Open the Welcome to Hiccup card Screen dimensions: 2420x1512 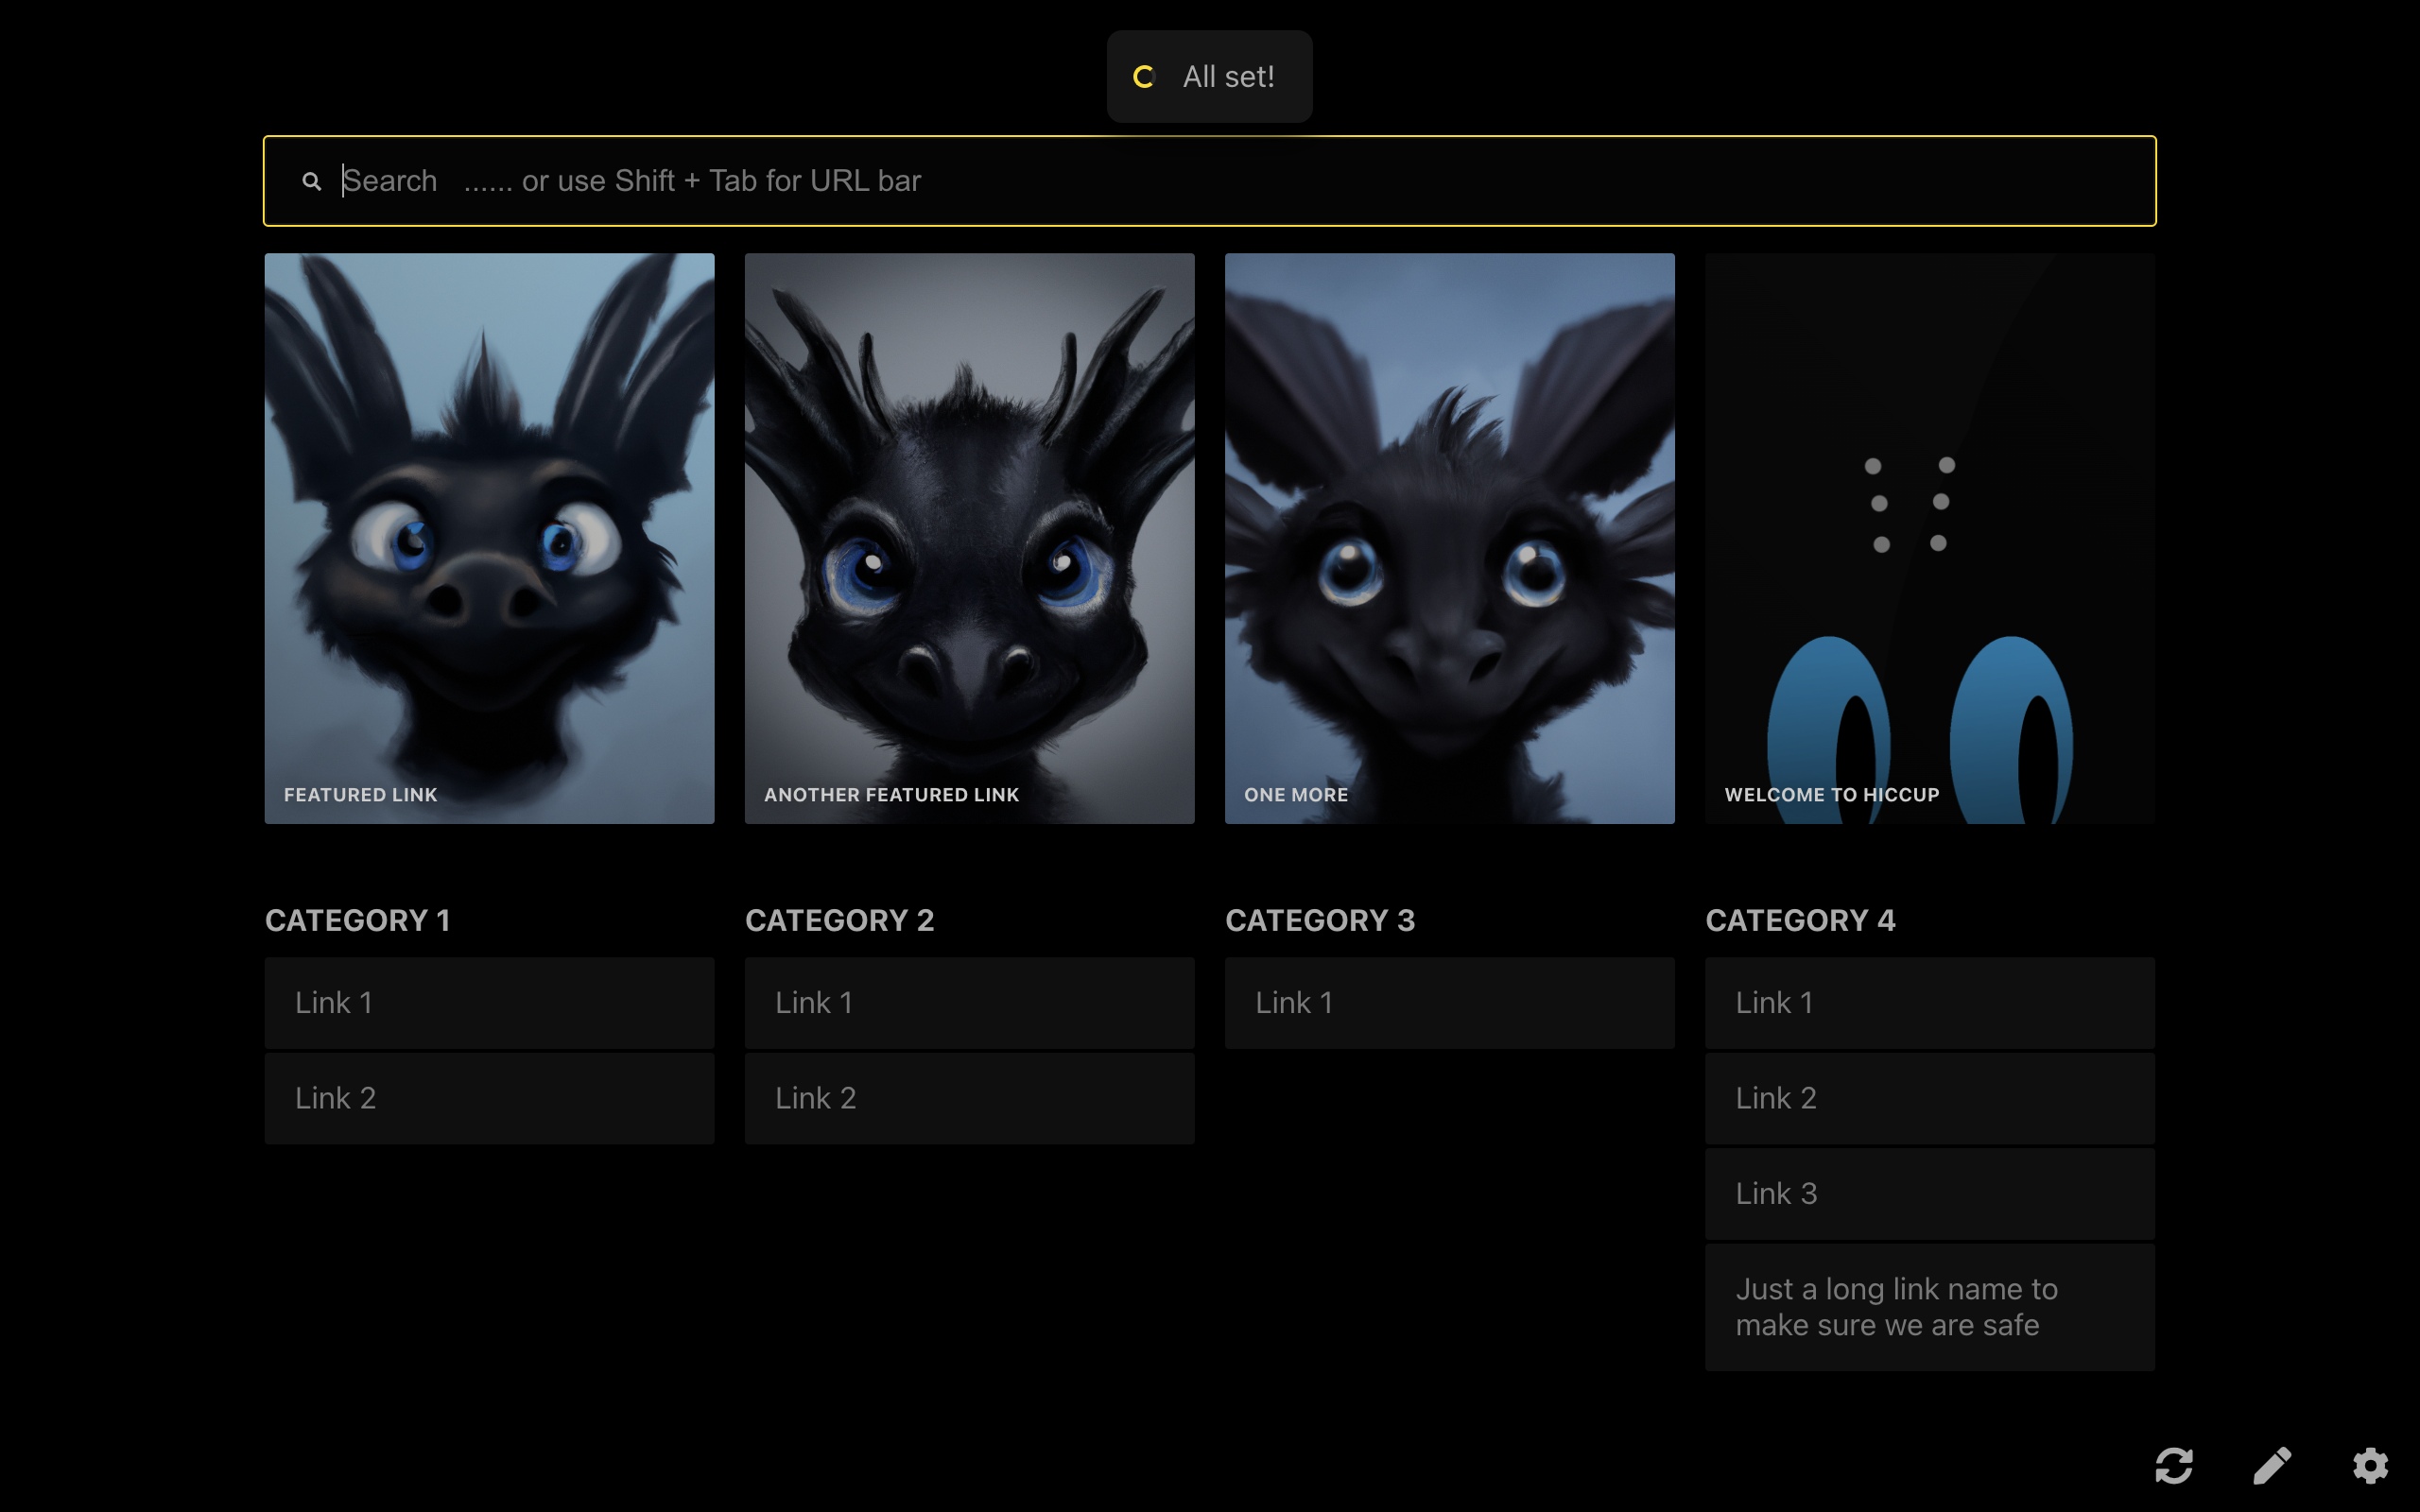coord(1929,538)
